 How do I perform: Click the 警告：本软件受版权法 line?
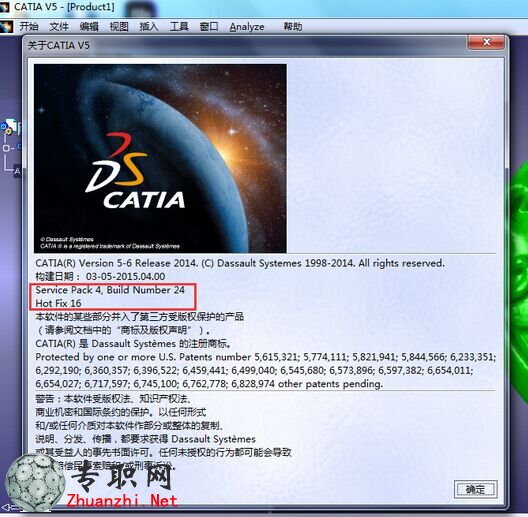[114, 399]
